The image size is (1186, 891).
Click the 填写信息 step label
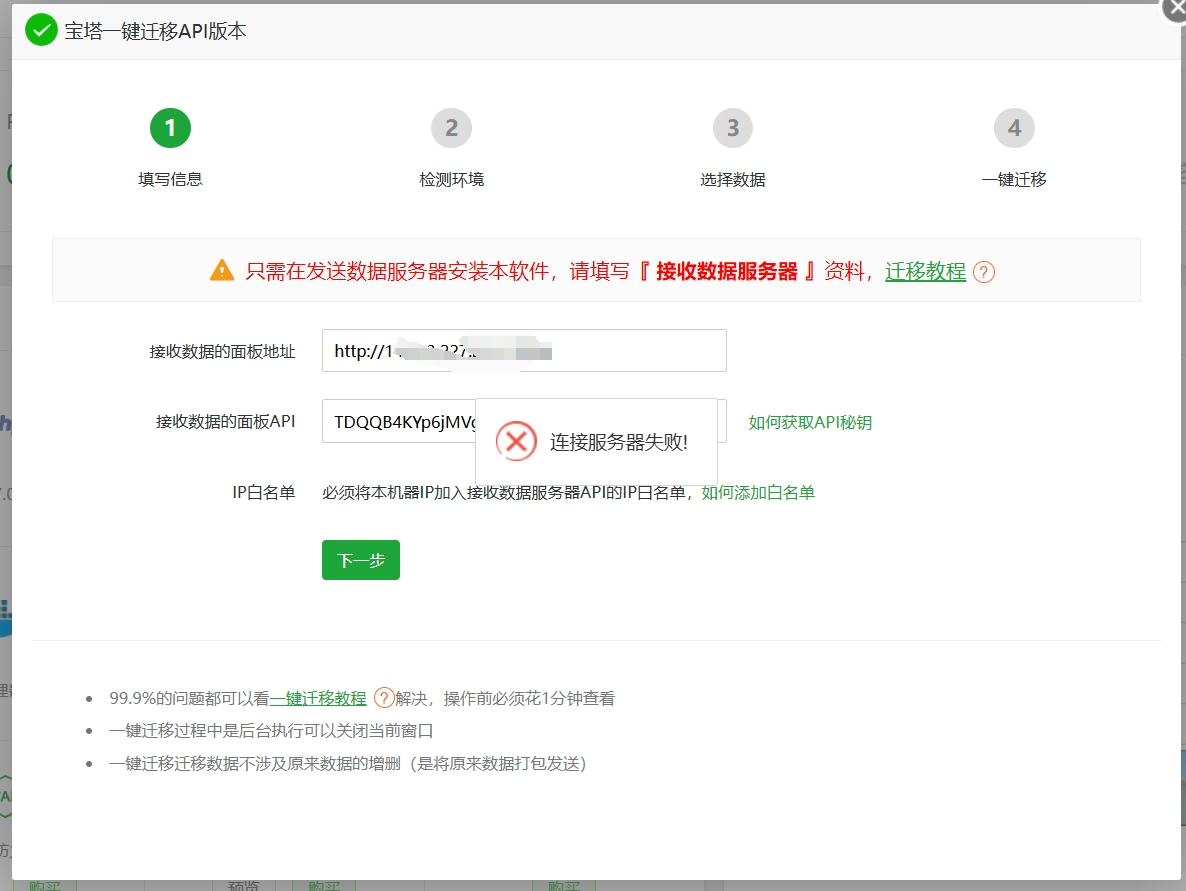click(170, 179)
